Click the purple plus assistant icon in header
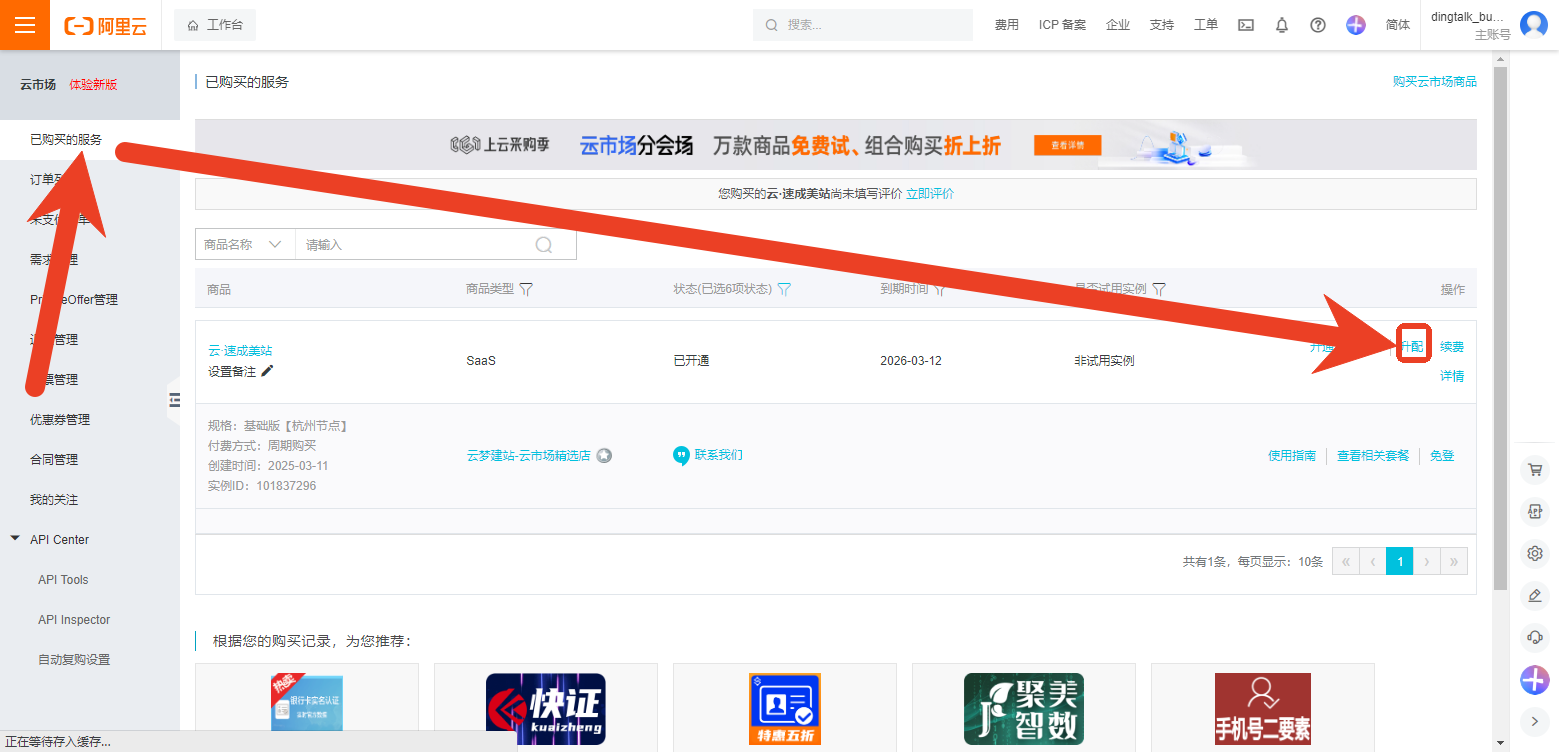 1356,25
